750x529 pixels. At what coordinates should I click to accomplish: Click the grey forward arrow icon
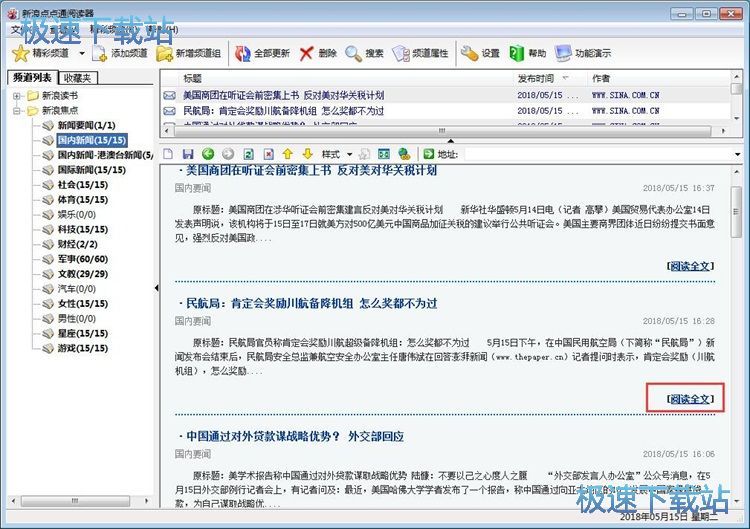coord(228,154)
